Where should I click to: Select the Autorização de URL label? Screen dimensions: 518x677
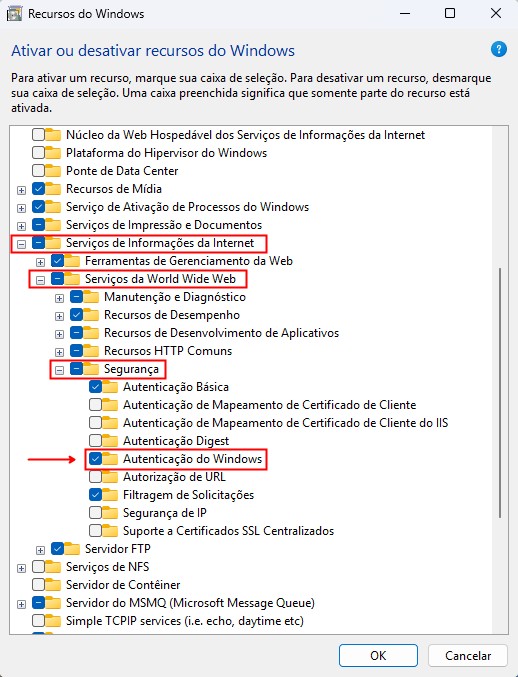click(174, 477)
